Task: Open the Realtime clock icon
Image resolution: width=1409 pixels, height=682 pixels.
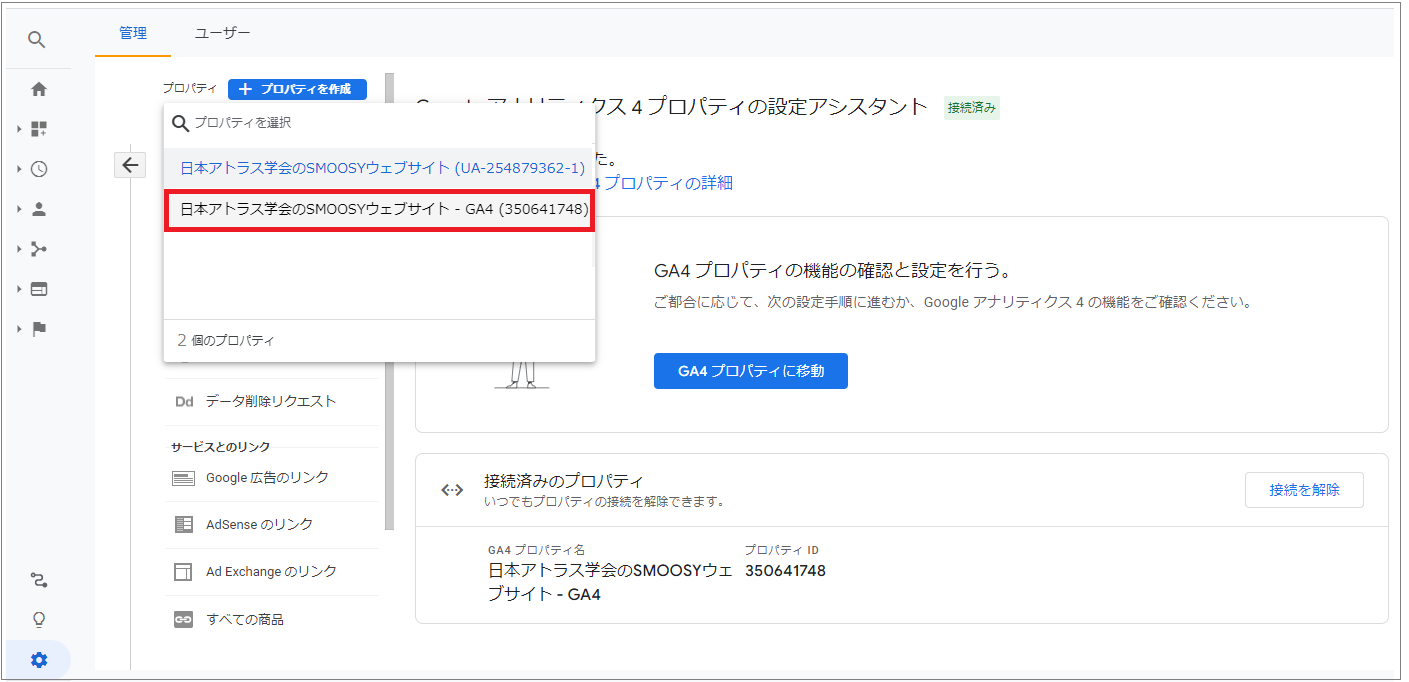Action: 39,169
